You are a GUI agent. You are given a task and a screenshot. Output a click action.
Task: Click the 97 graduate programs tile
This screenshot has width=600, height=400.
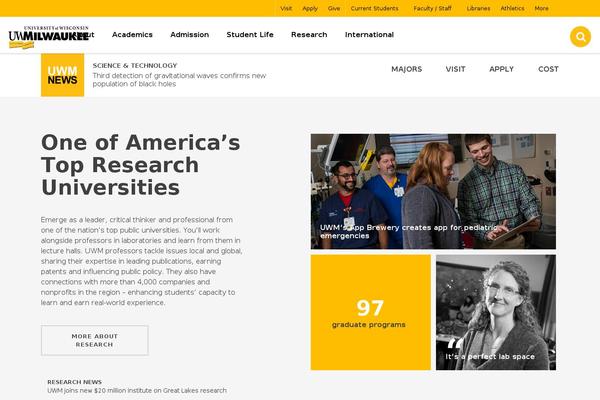point(370,312)
